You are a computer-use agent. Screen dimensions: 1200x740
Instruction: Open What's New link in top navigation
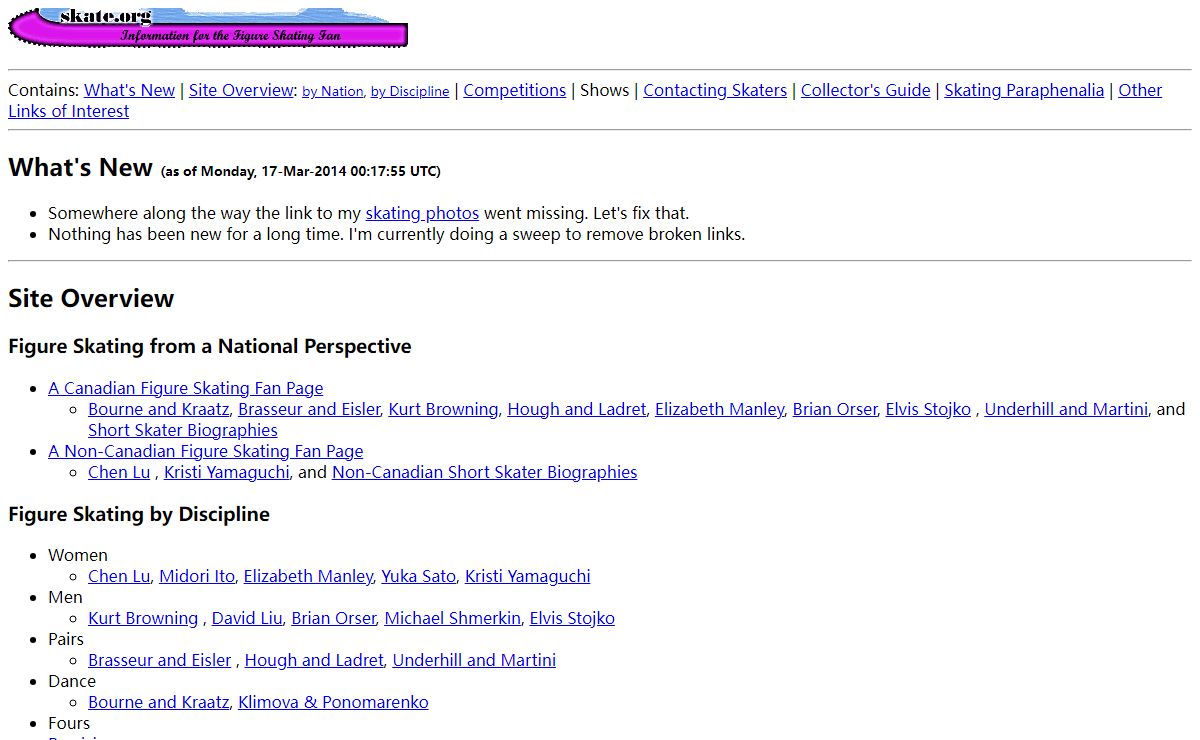click(x=129, y=90)
